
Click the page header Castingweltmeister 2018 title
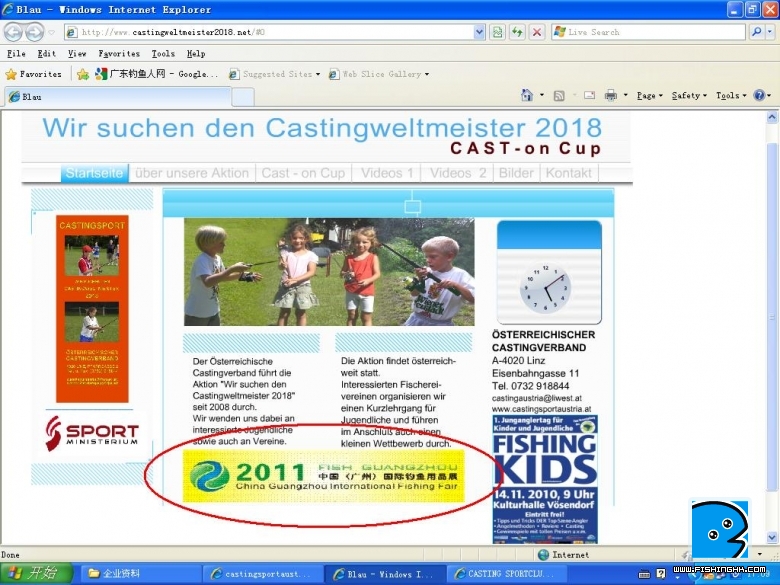(322, 128)
